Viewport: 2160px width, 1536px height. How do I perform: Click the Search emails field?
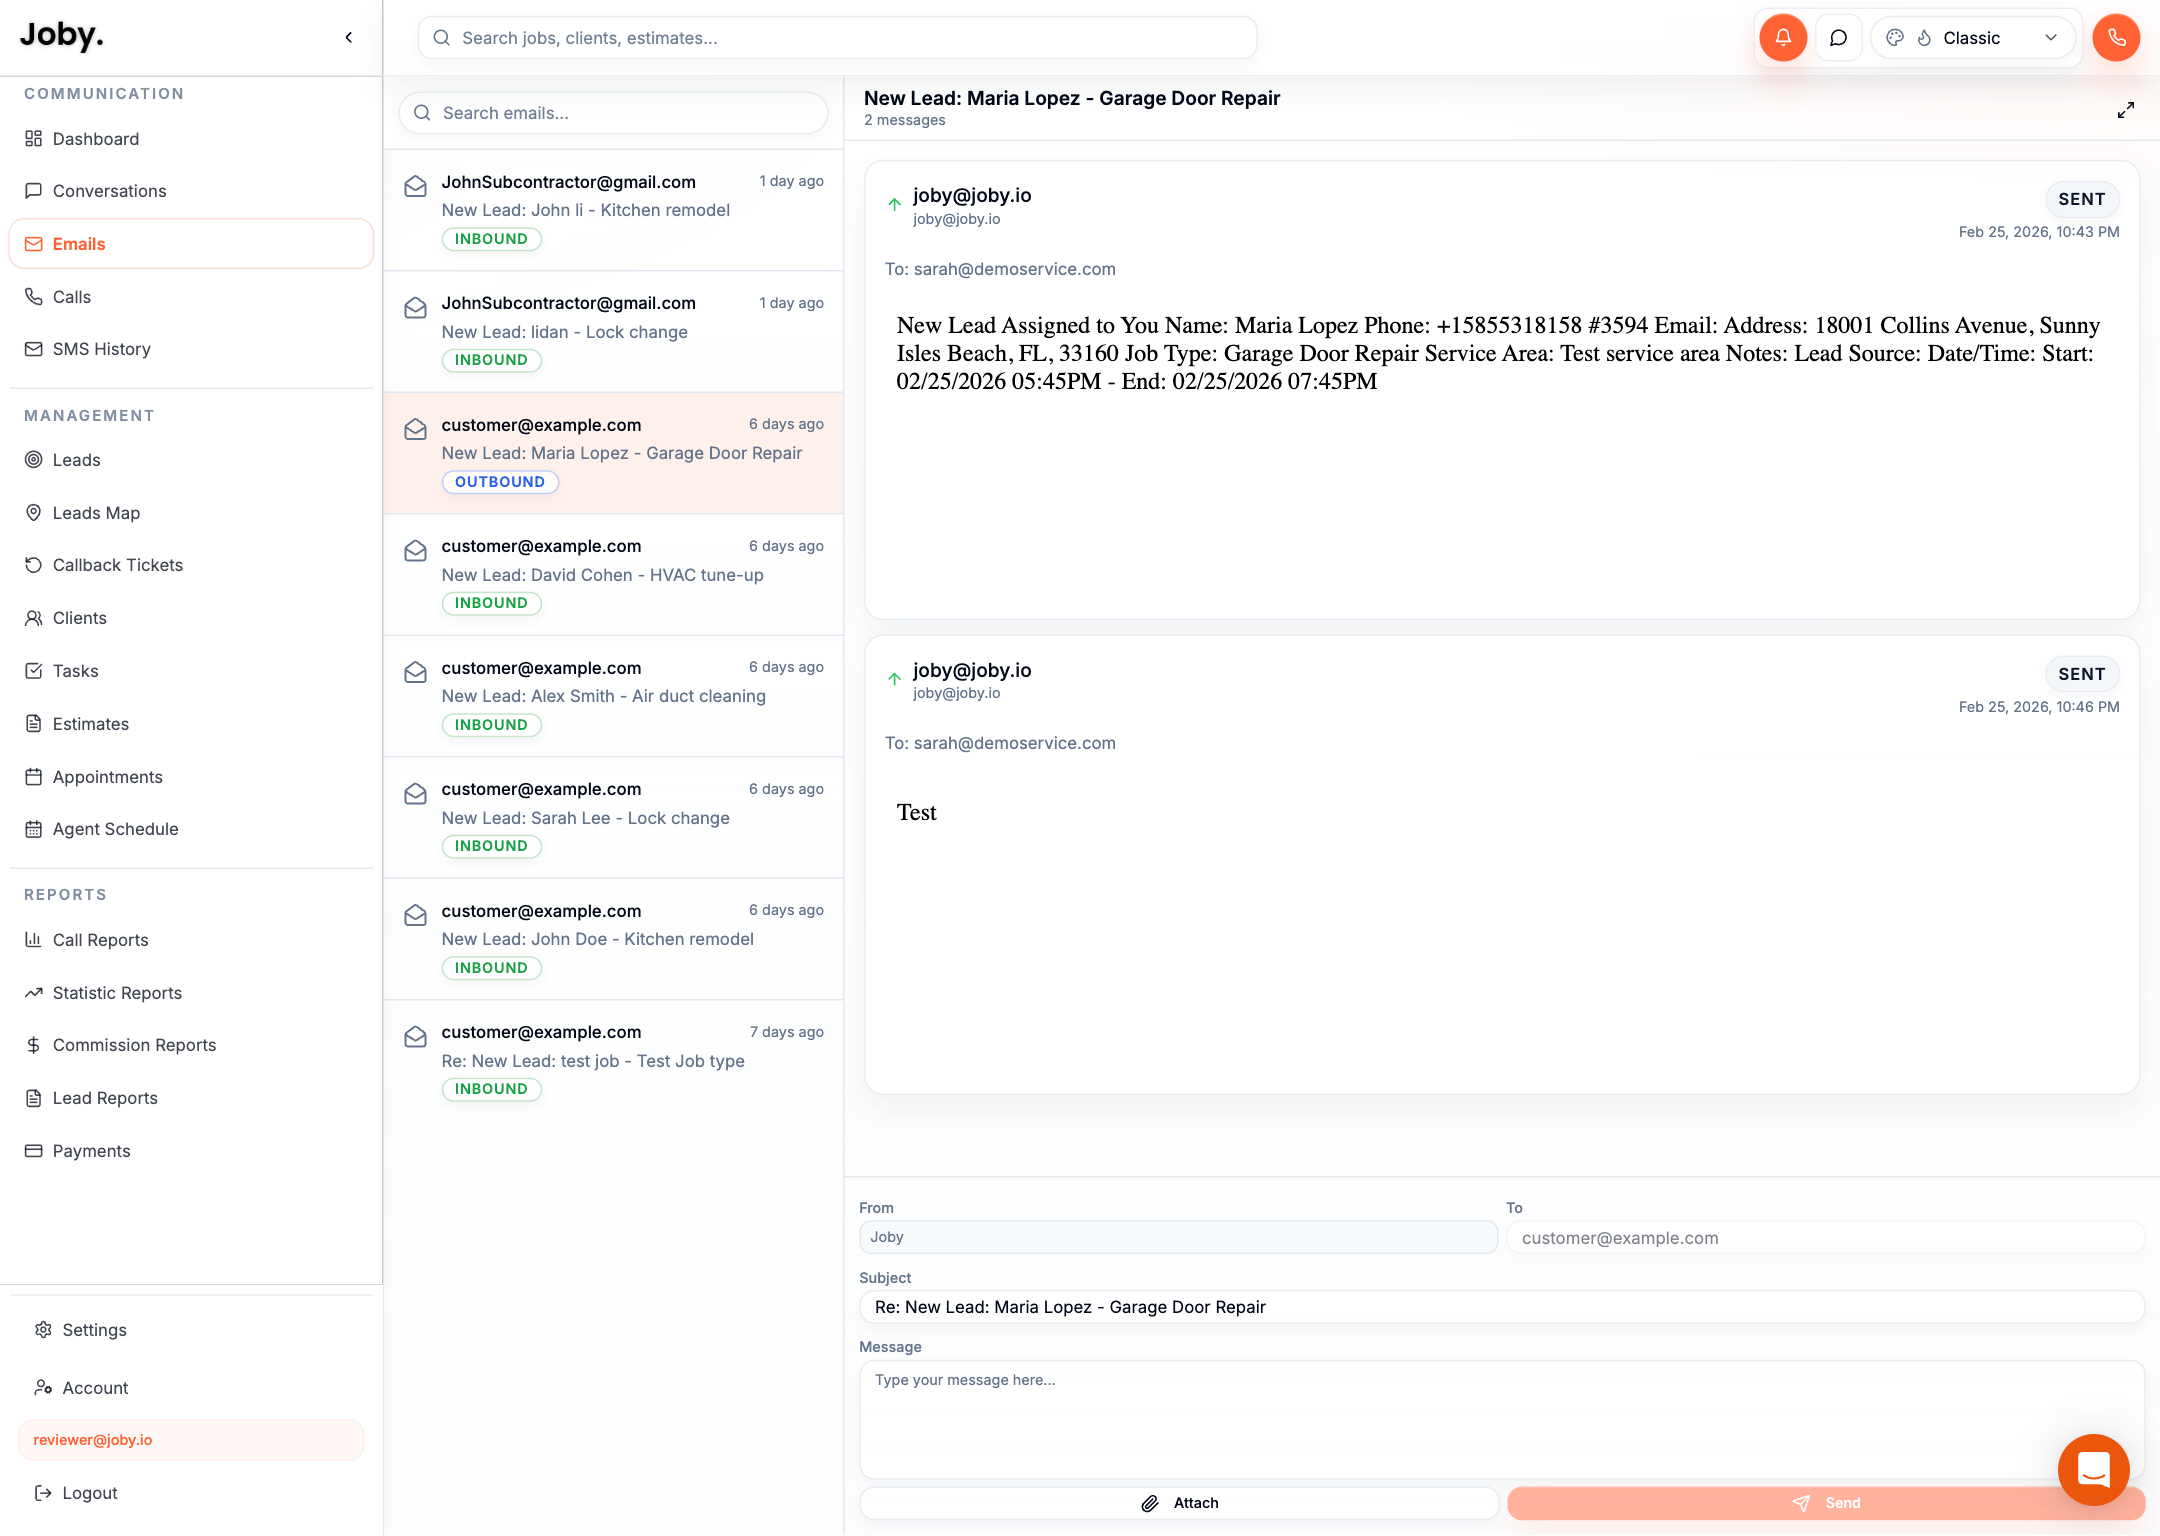(613, 113)
